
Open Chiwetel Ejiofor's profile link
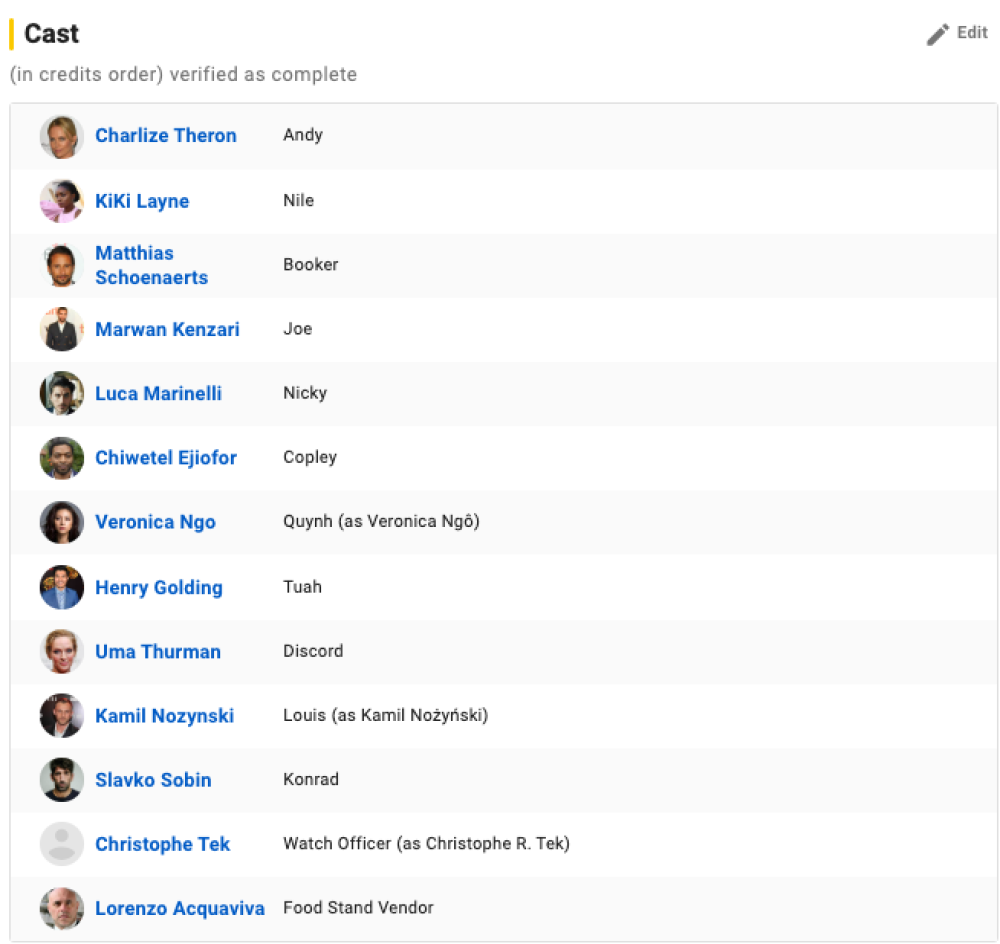point(166,457)
